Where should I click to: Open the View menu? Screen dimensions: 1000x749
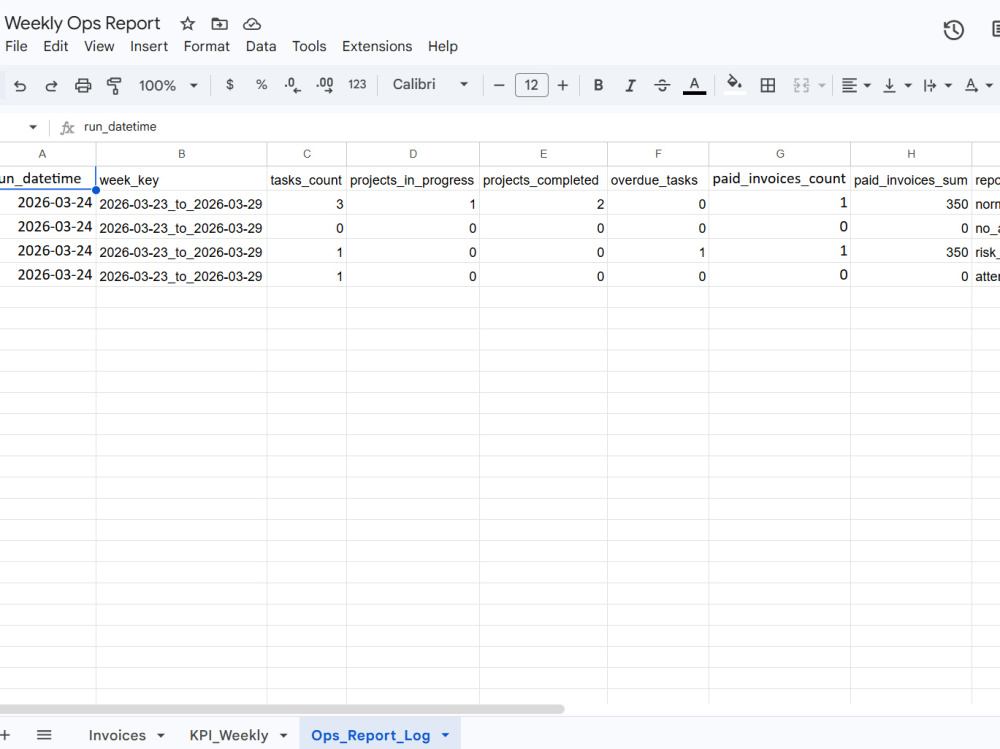(x=99, y=47)
